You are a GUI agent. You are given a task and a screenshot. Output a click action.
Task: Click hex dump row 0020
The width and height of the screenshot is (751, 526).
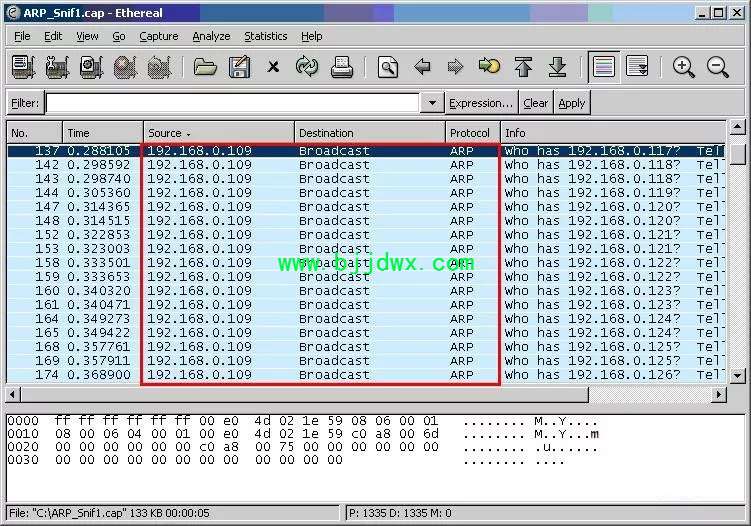[x=303, y=447]
